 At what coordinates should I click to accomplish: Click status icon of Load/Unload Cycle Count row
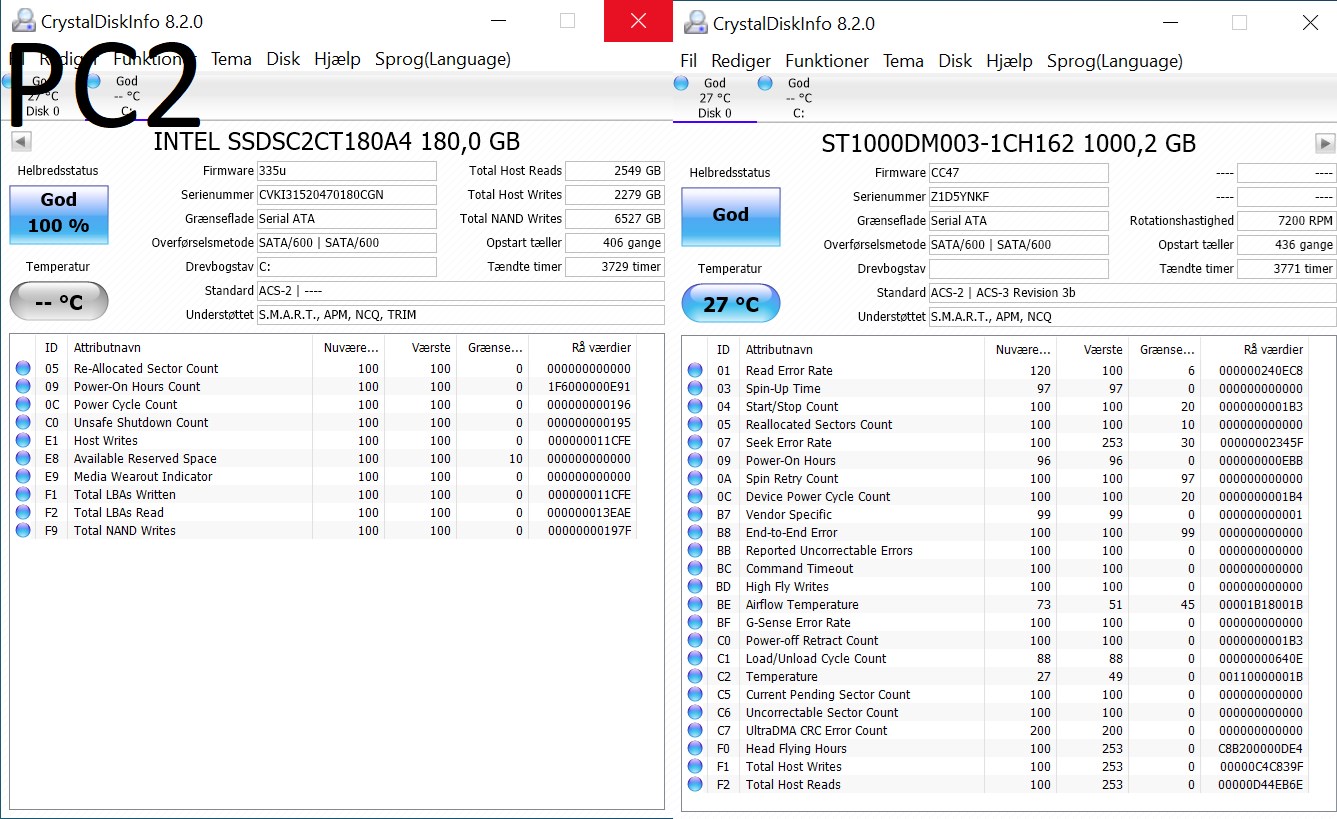pos(695,659)
